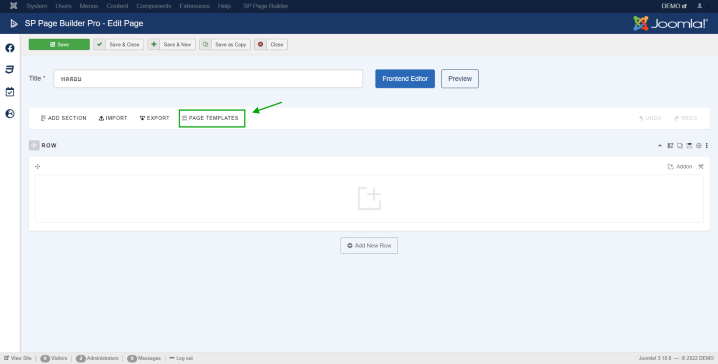Click Administrators count in status bar

coord(97,358)
